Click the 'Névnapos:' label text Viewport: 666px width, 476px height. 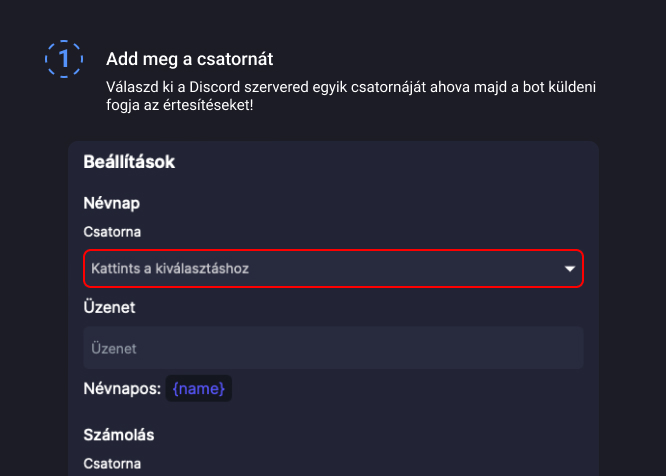pyautogui.click(x=122, y=388)
